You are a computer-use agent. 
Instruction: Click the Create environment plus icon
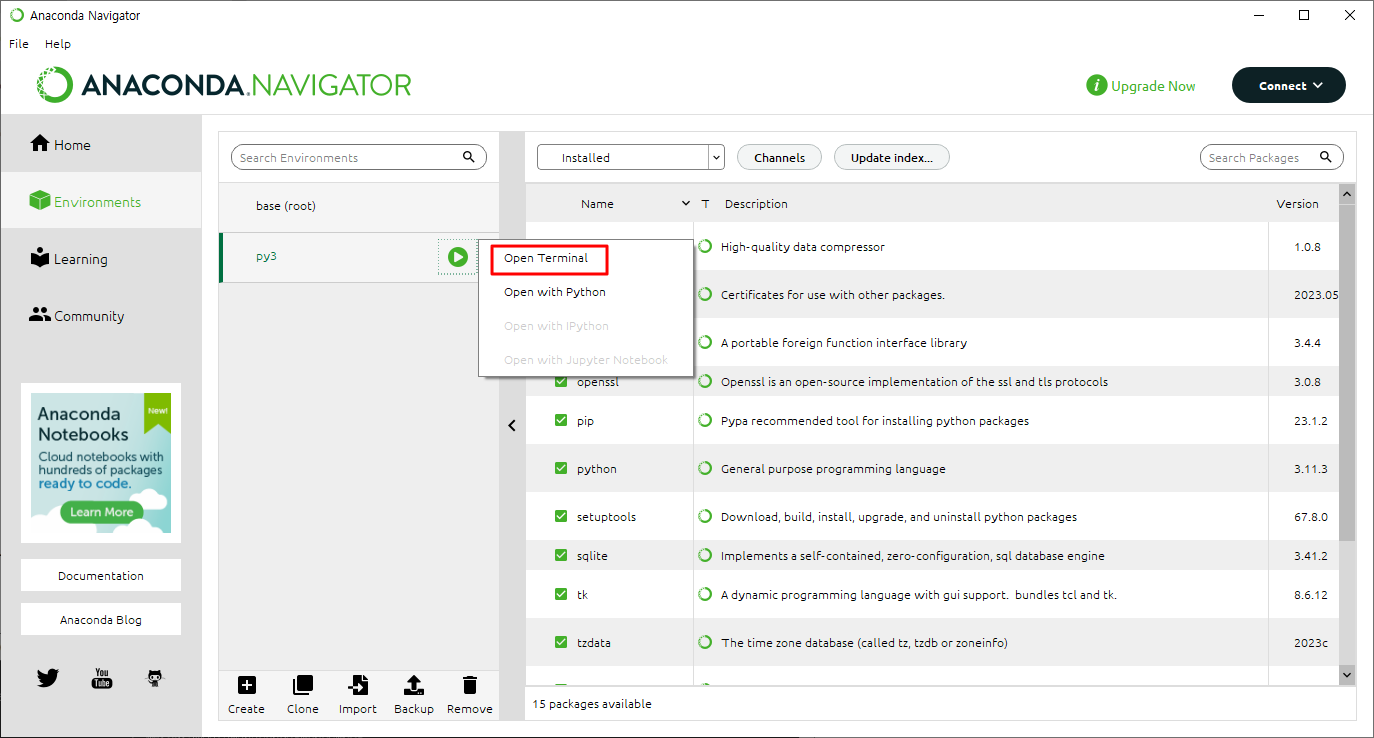click(x=246, y=685)
